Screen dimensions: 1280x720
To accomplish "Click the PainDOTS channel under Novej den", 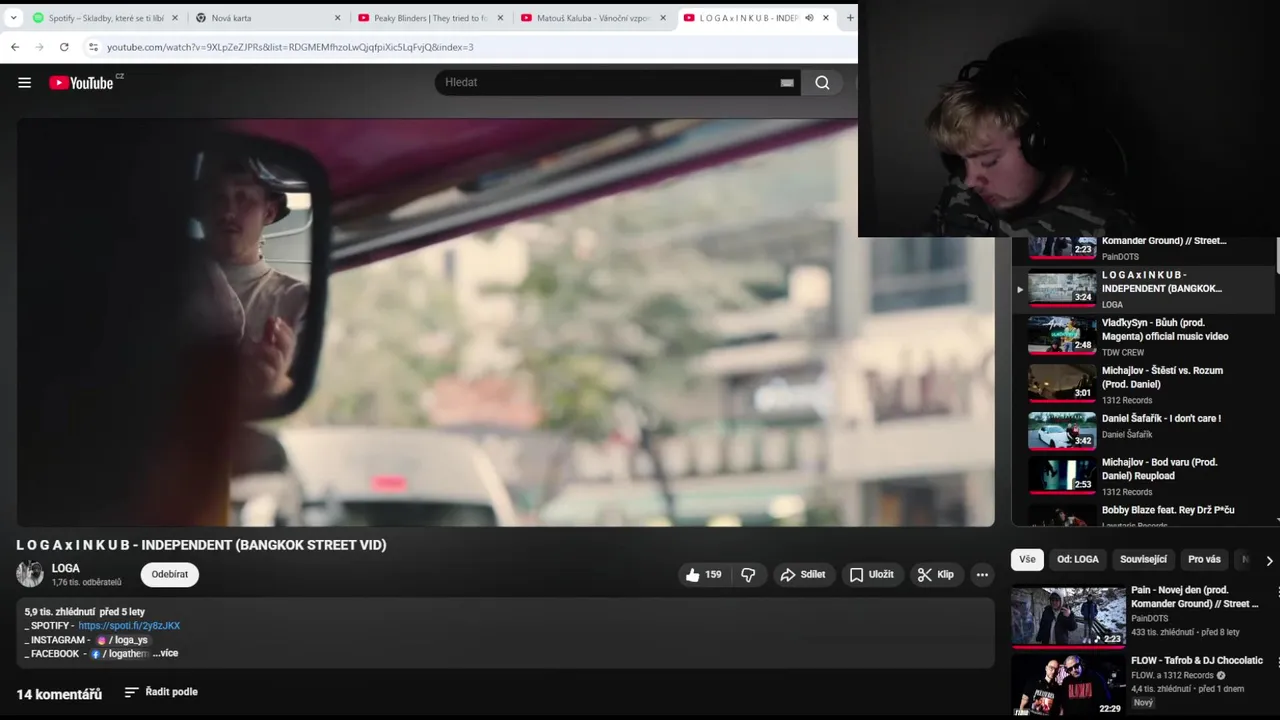I will pos(1149,619).
